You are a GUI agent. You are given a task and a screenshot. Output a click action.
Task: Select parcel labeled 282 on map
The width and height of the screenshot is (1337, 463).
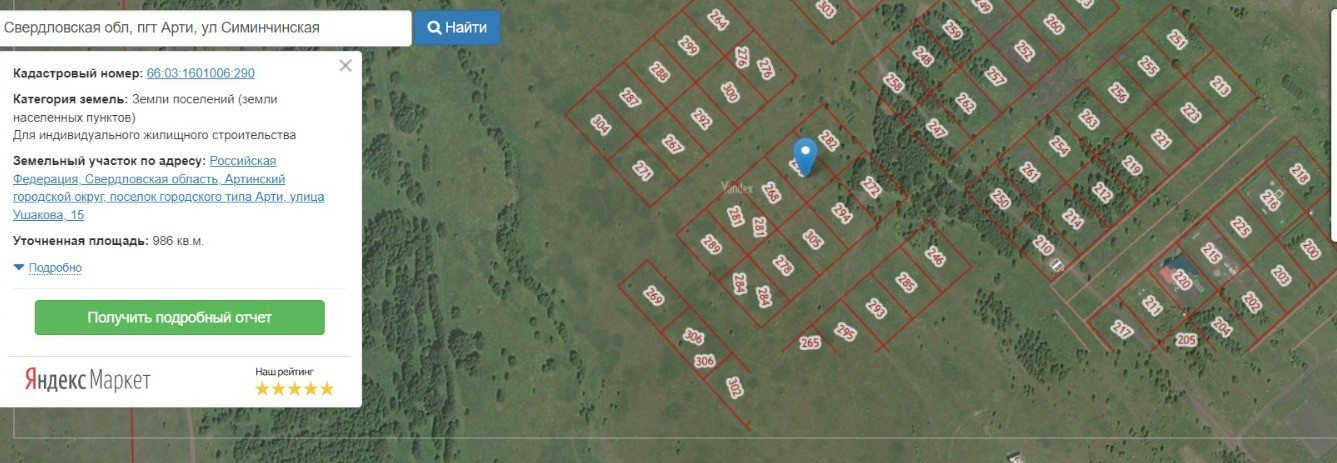click(x=828, y=141)
